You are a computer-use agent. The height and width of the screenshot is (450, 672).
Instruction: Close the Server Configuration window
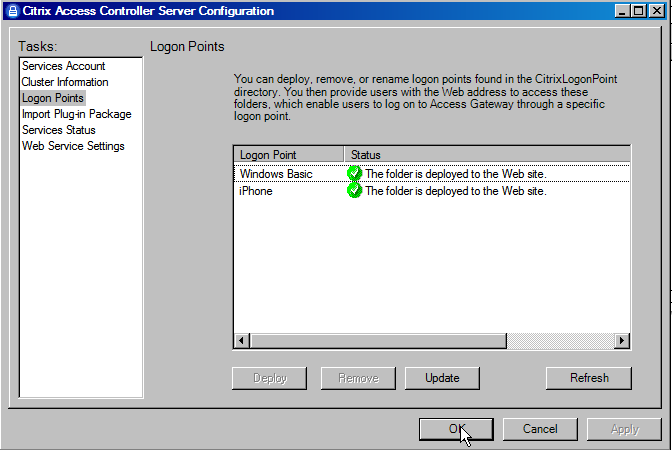(x=657, y=11)
